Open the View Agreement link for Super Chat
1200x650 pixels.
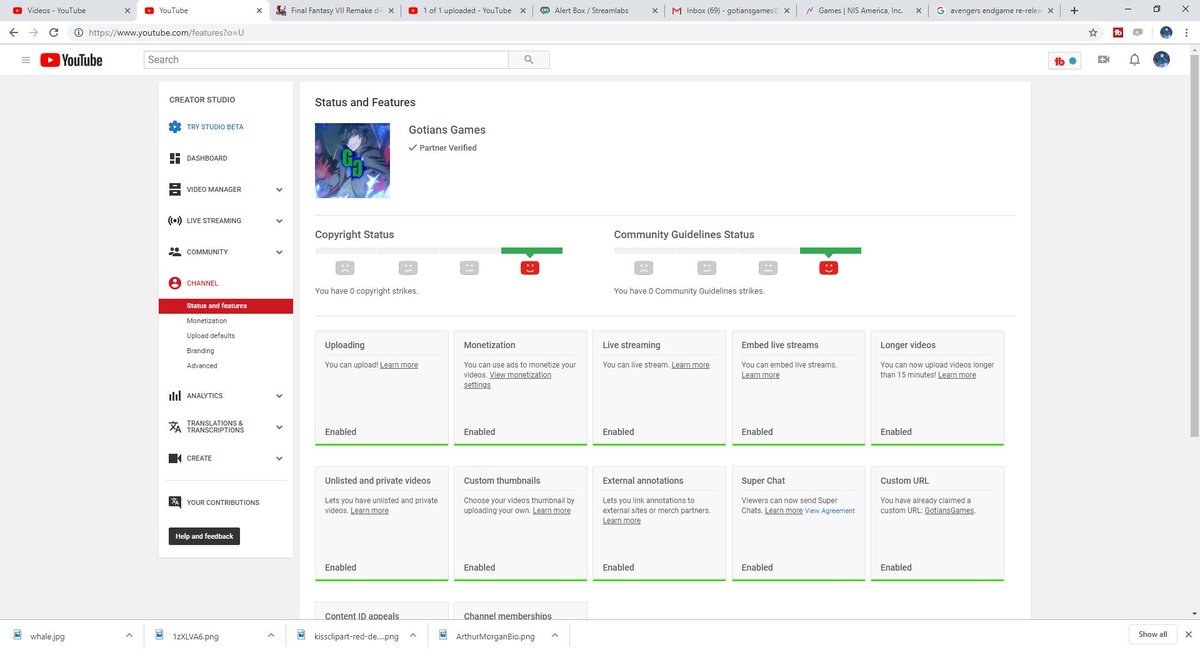point(830,511)
